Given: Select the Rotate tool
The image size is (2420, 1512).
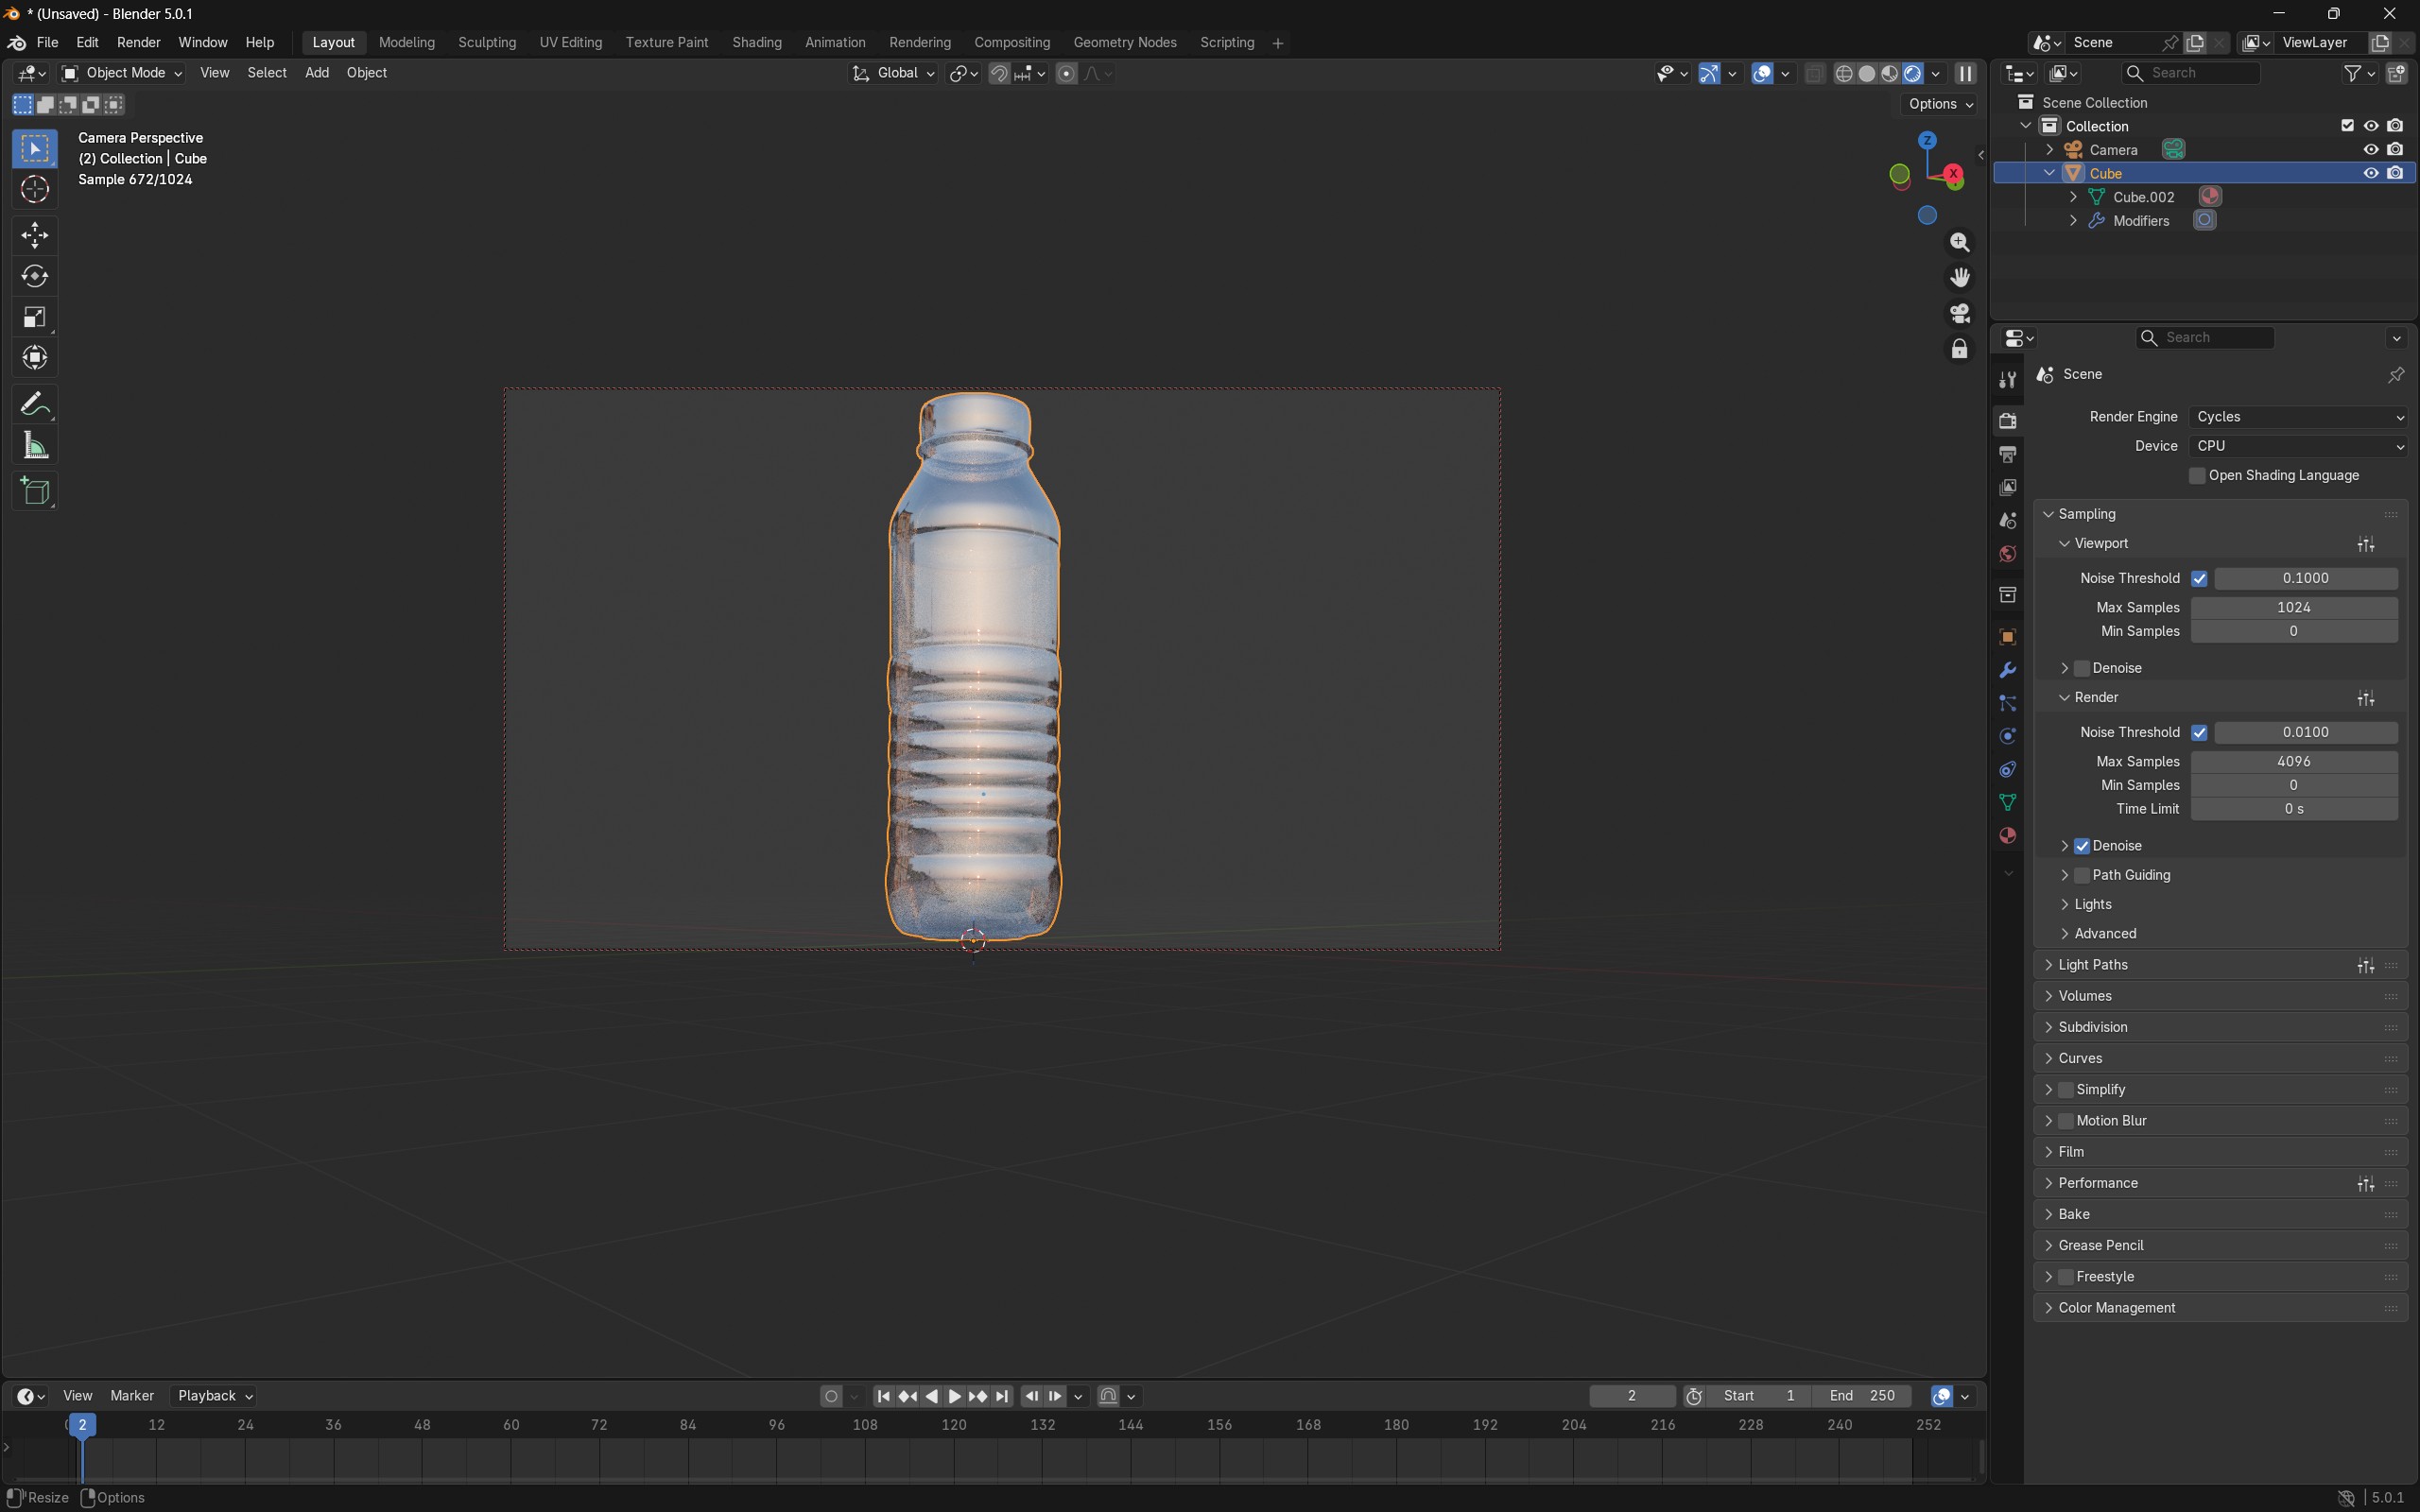Looking at the screenshot, I should pos(35,276).
